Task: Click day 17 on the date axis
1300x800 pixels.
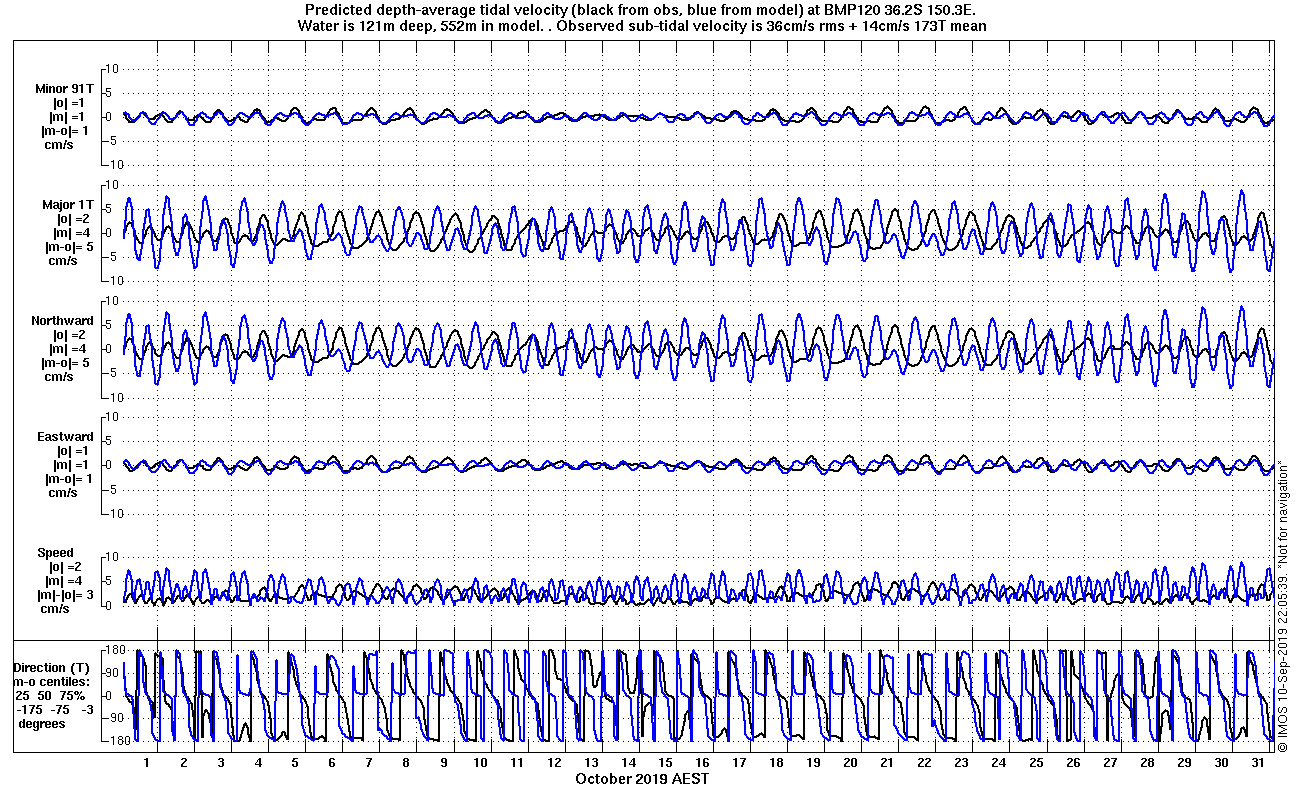Action: coord(739,762)
